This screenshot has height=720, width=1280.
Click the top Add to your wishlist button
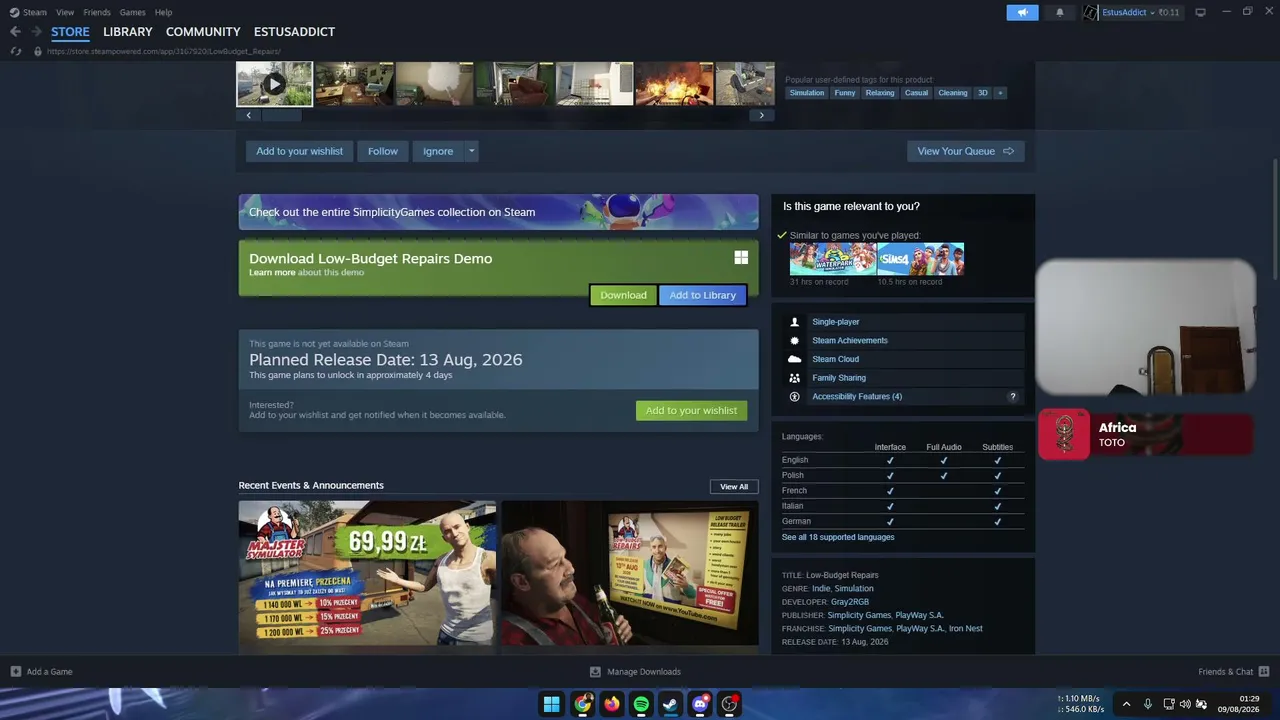click(x=299, y=151)
